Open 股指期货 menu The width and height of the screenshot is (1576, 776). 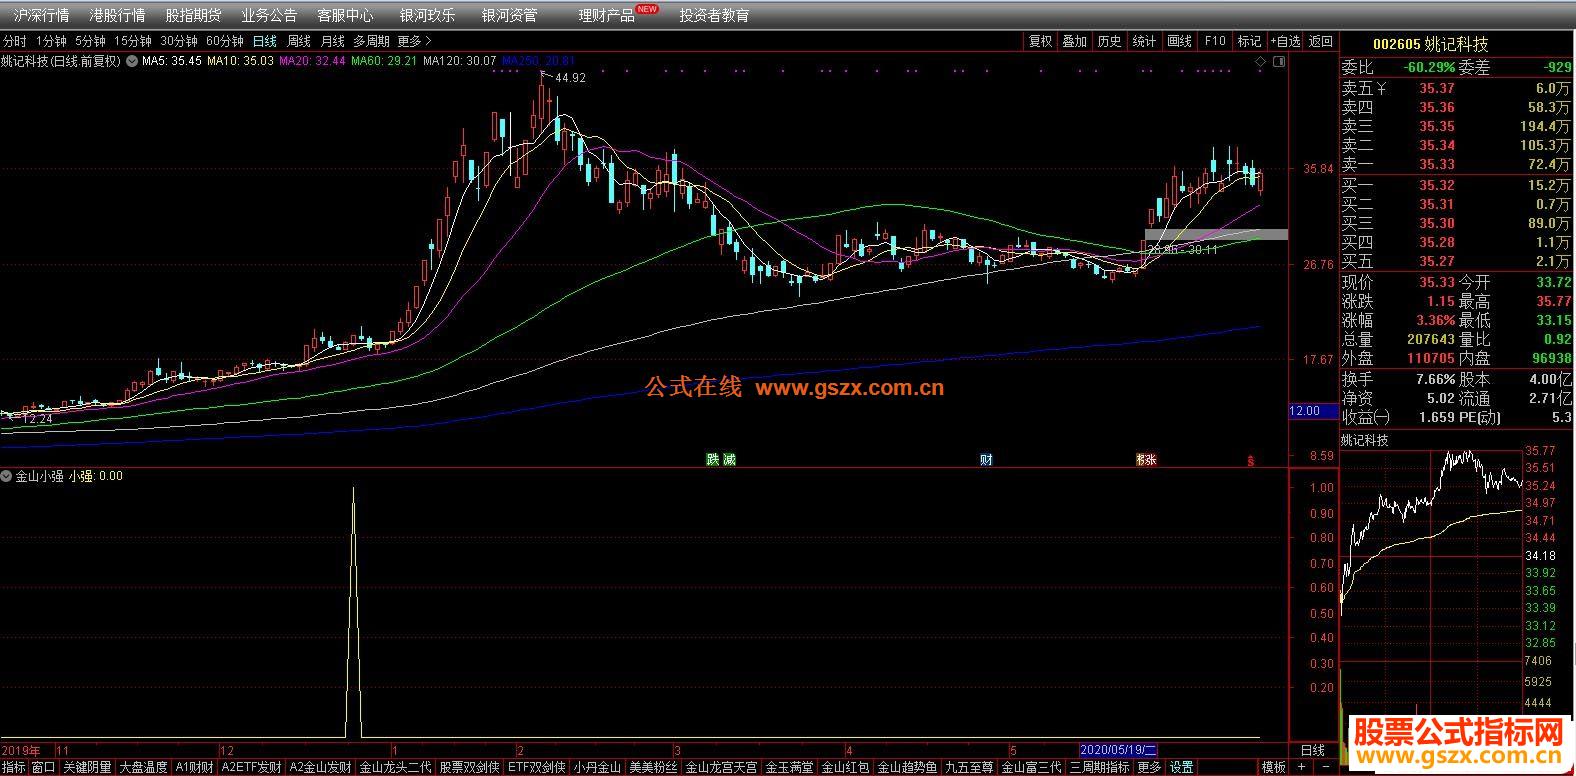point(193,15)
